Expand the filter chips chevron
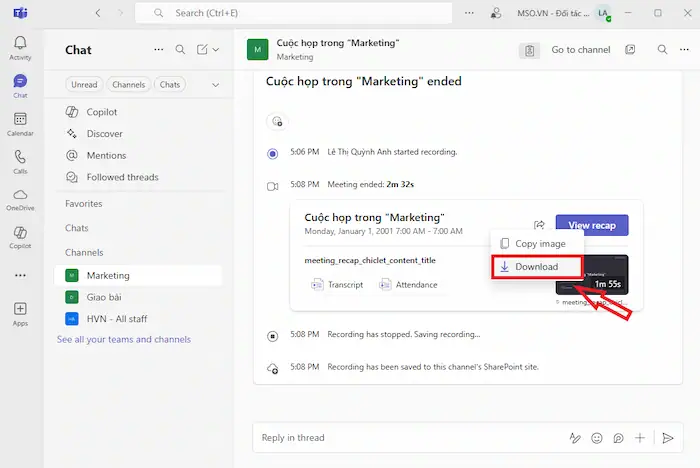The image size is (700, 468). tap(215, 85)
